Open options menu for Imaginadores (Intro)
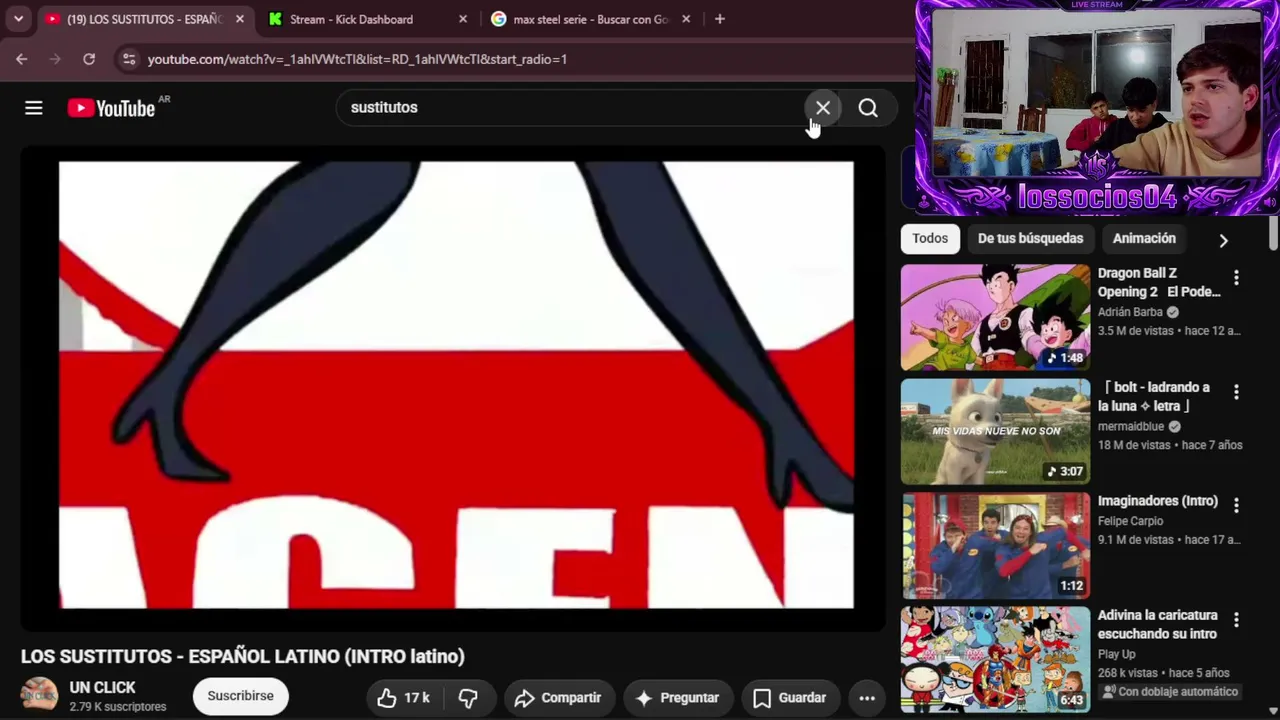Screen dimensions: 1280x720 point(1236,506)
